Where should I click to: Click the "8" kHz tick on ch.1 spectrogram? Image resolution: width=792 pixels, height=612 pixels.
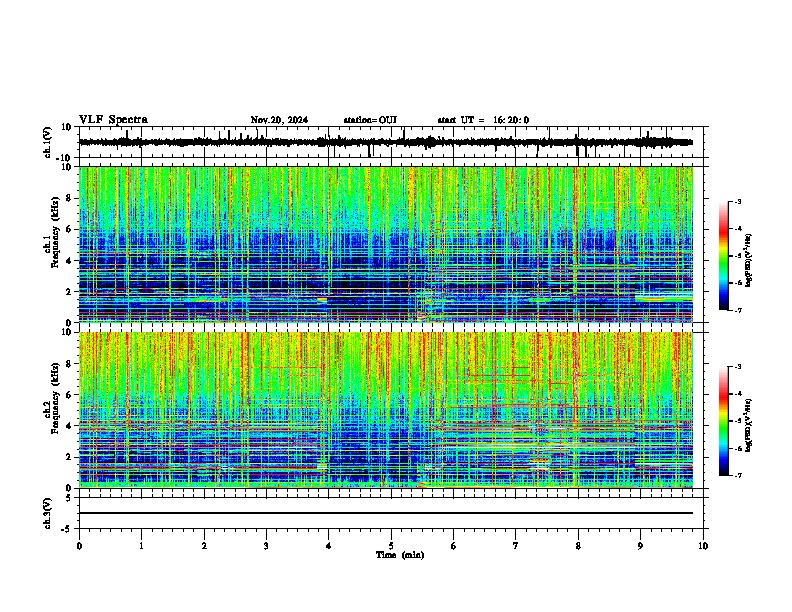coord(69,198)
